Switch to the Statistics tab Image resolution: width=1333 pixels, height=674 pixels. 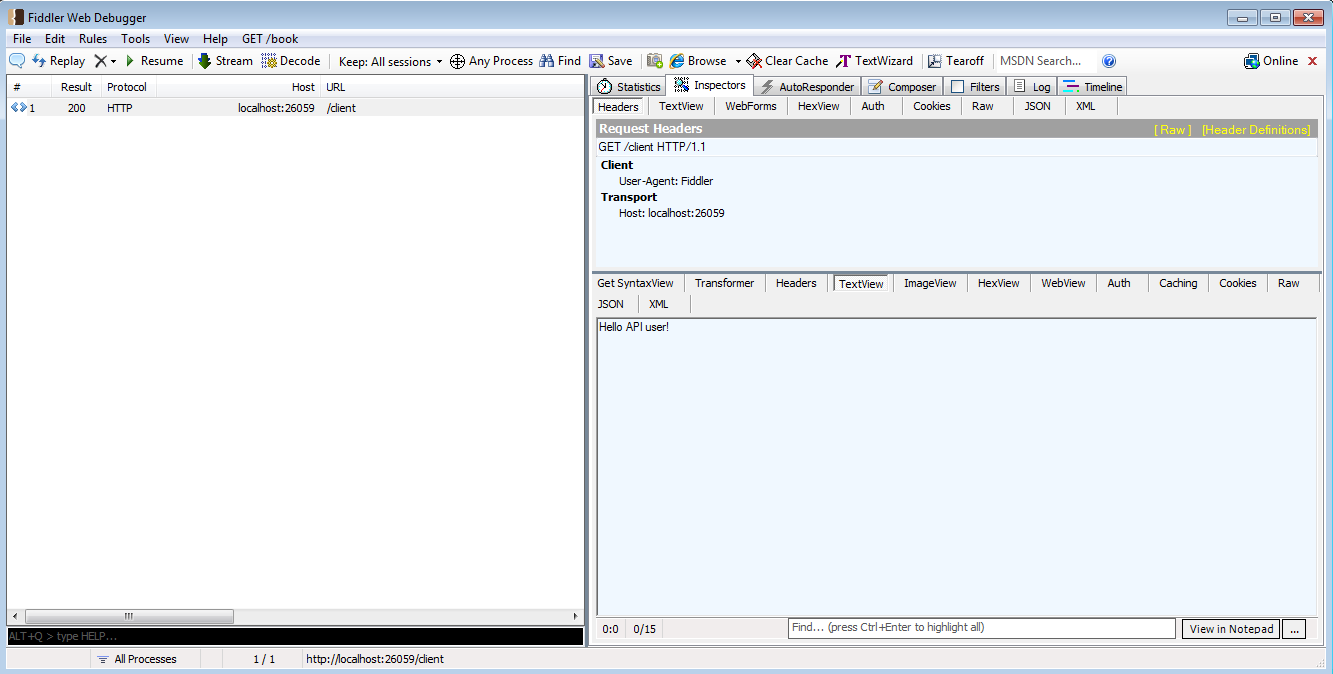coord(628,86)
